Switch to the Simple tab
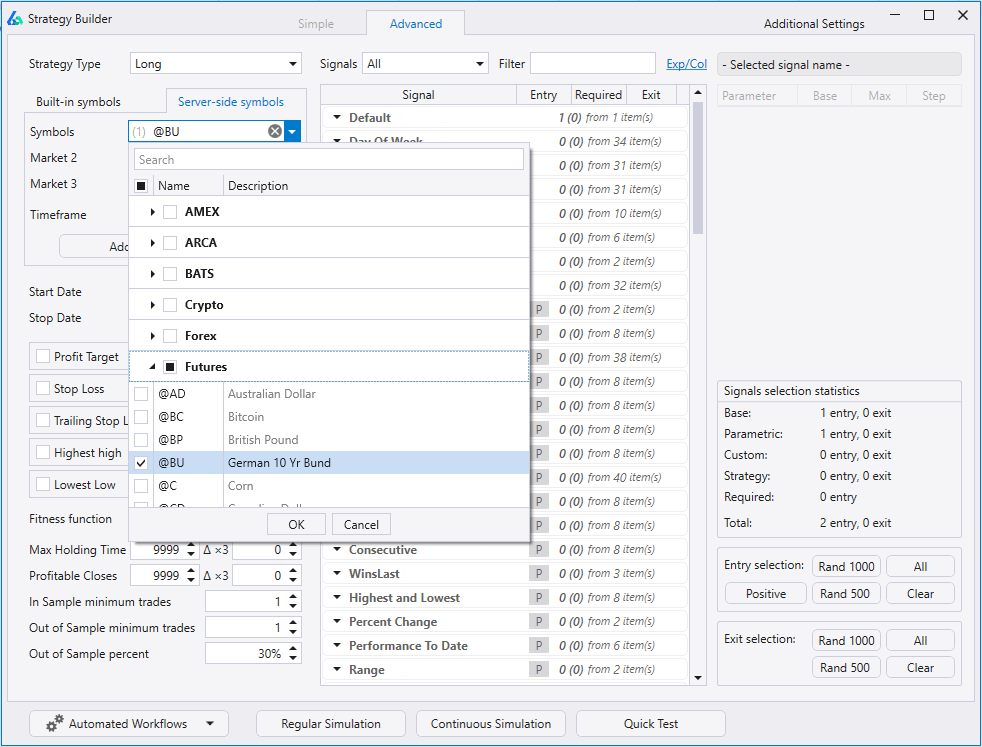 click(316, 24)
